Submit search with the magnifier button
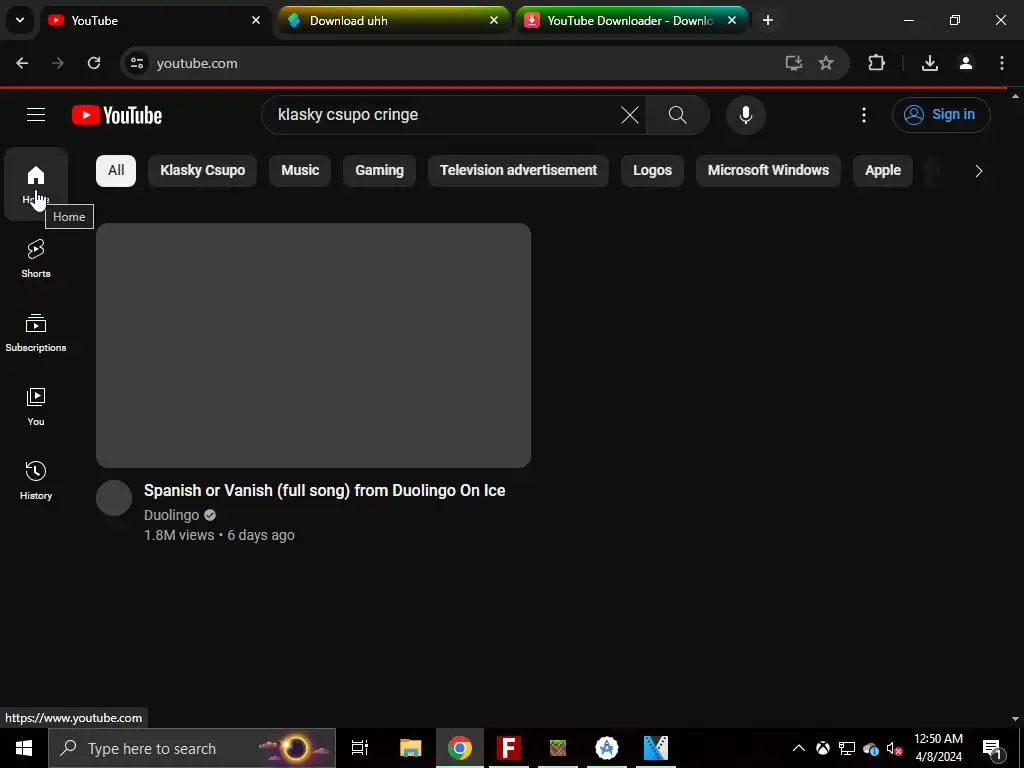The height and width of the screenshot is (768, 1024). coord(677,115)
